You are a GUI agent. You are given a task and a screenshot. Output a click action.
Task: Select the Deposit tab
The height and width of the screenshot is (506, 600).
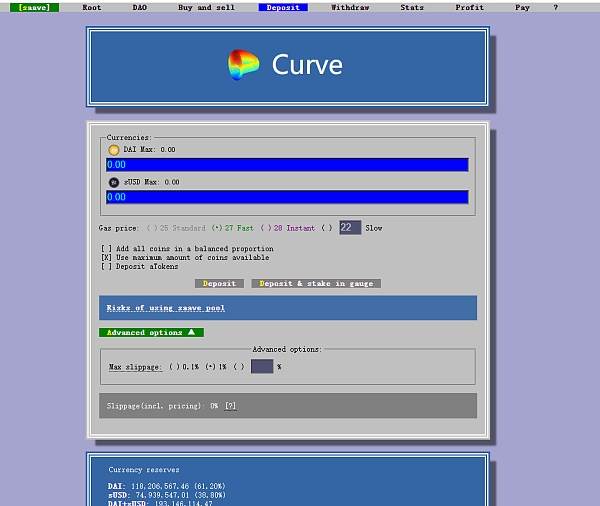[x=283, y=7]
